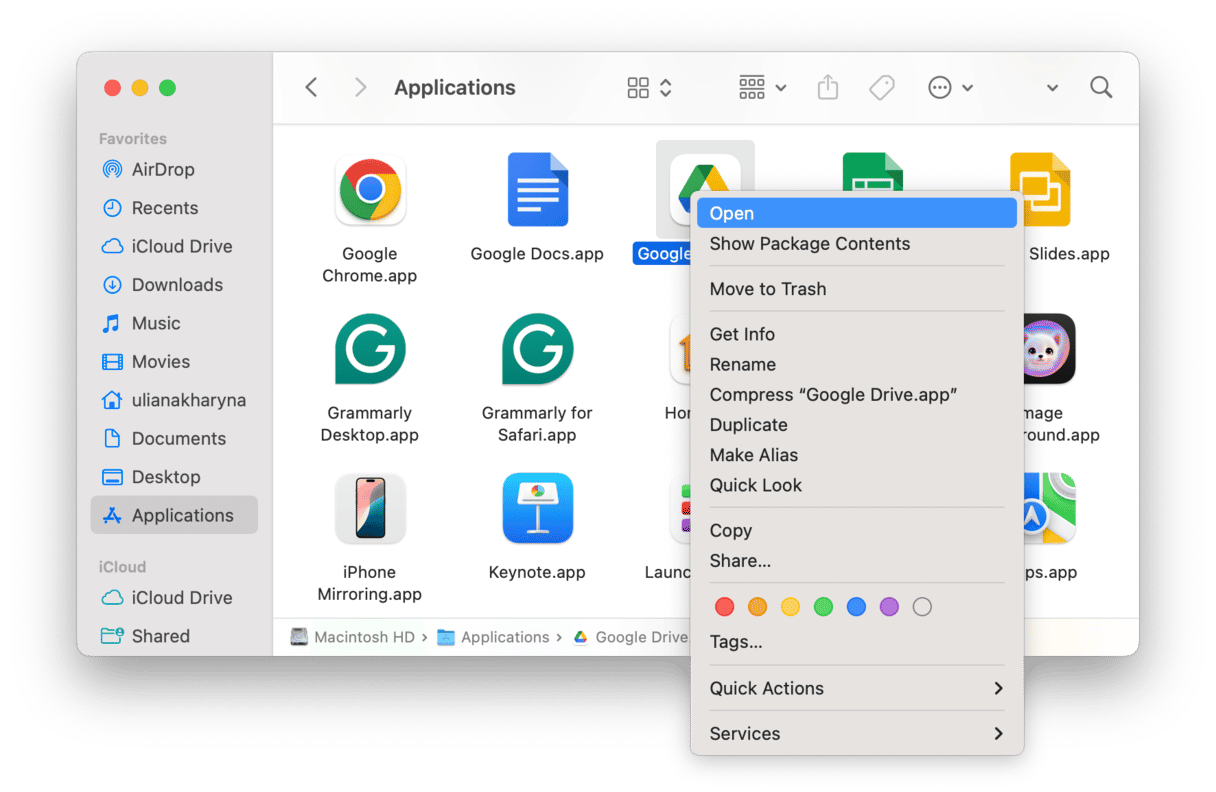Click Macintosh HD in the path bar
Screen dimensions: 1216x792
[353, 637]
